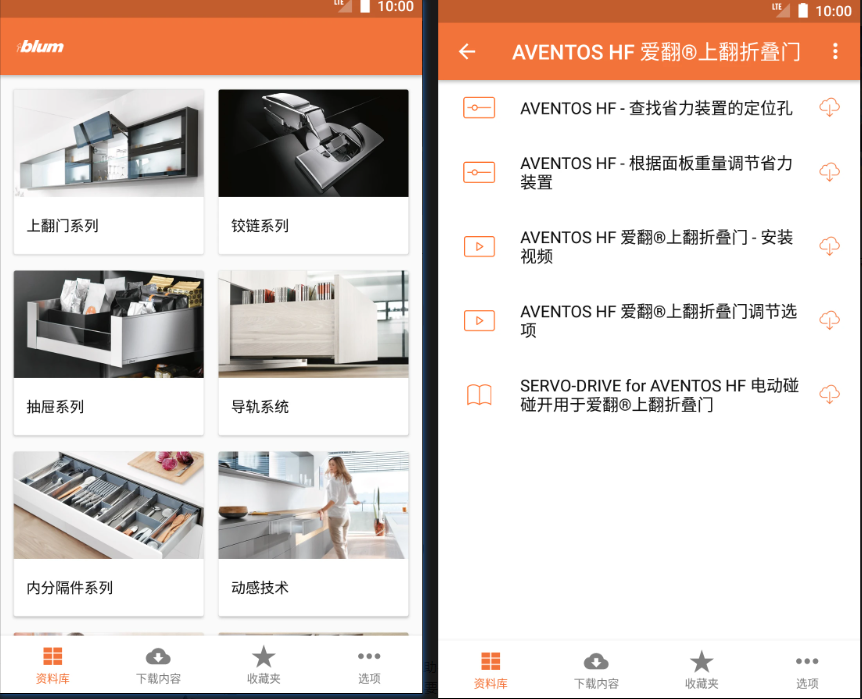Click the 上翻门系列 card label
The height and width of the screenshot is (699, 862).
[x=63, y=225]
